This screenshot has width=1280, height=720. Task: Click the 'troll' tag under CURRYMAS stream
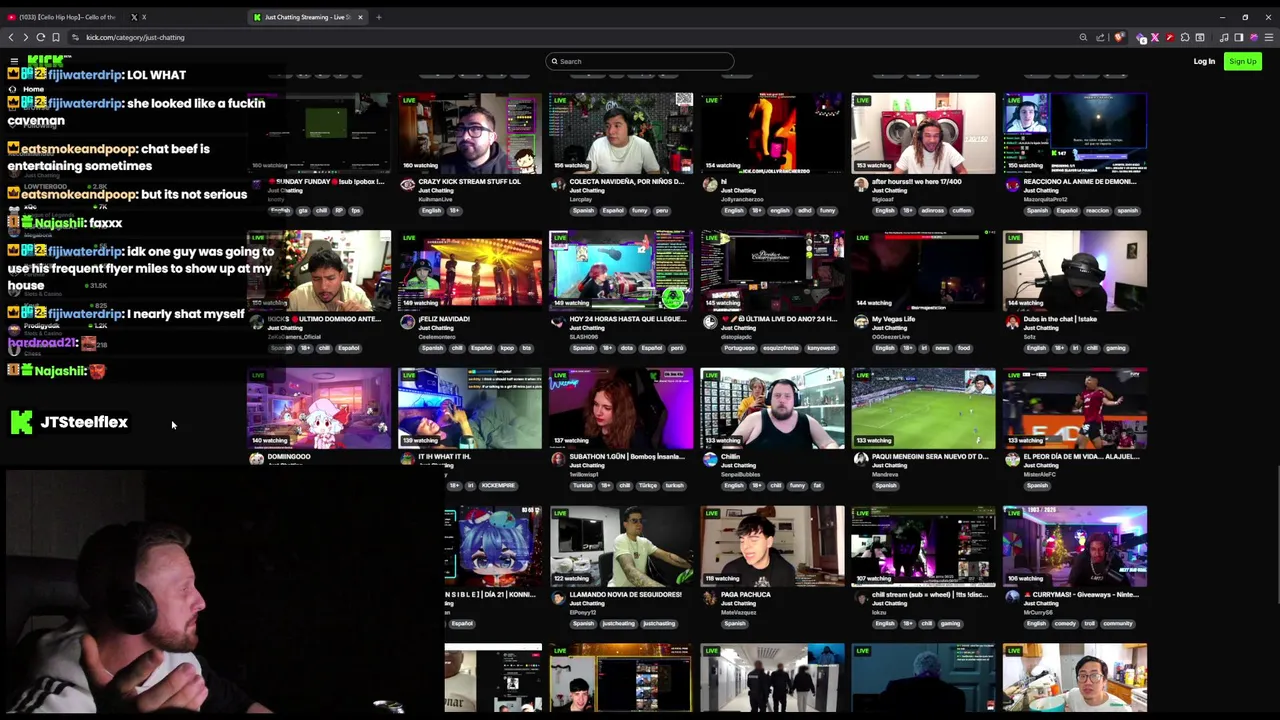[1087, 623]
